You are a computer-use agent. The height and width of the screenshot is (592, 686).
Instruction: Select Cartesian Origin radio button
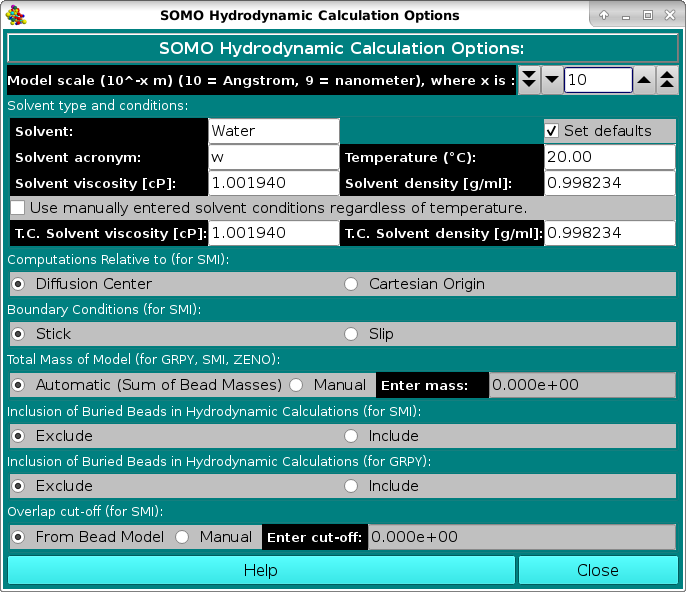coord(351,284)
